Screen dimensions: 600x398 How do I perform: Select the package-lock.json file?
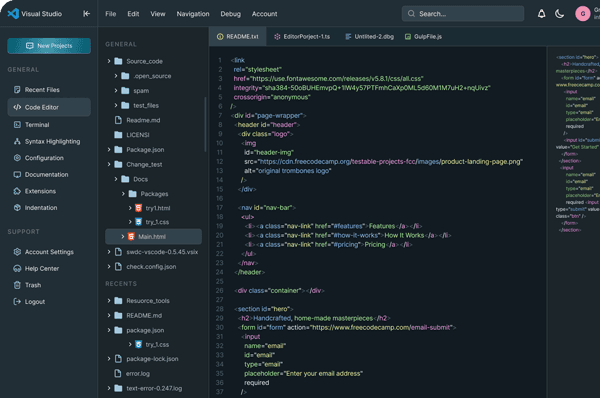point(152,359)
